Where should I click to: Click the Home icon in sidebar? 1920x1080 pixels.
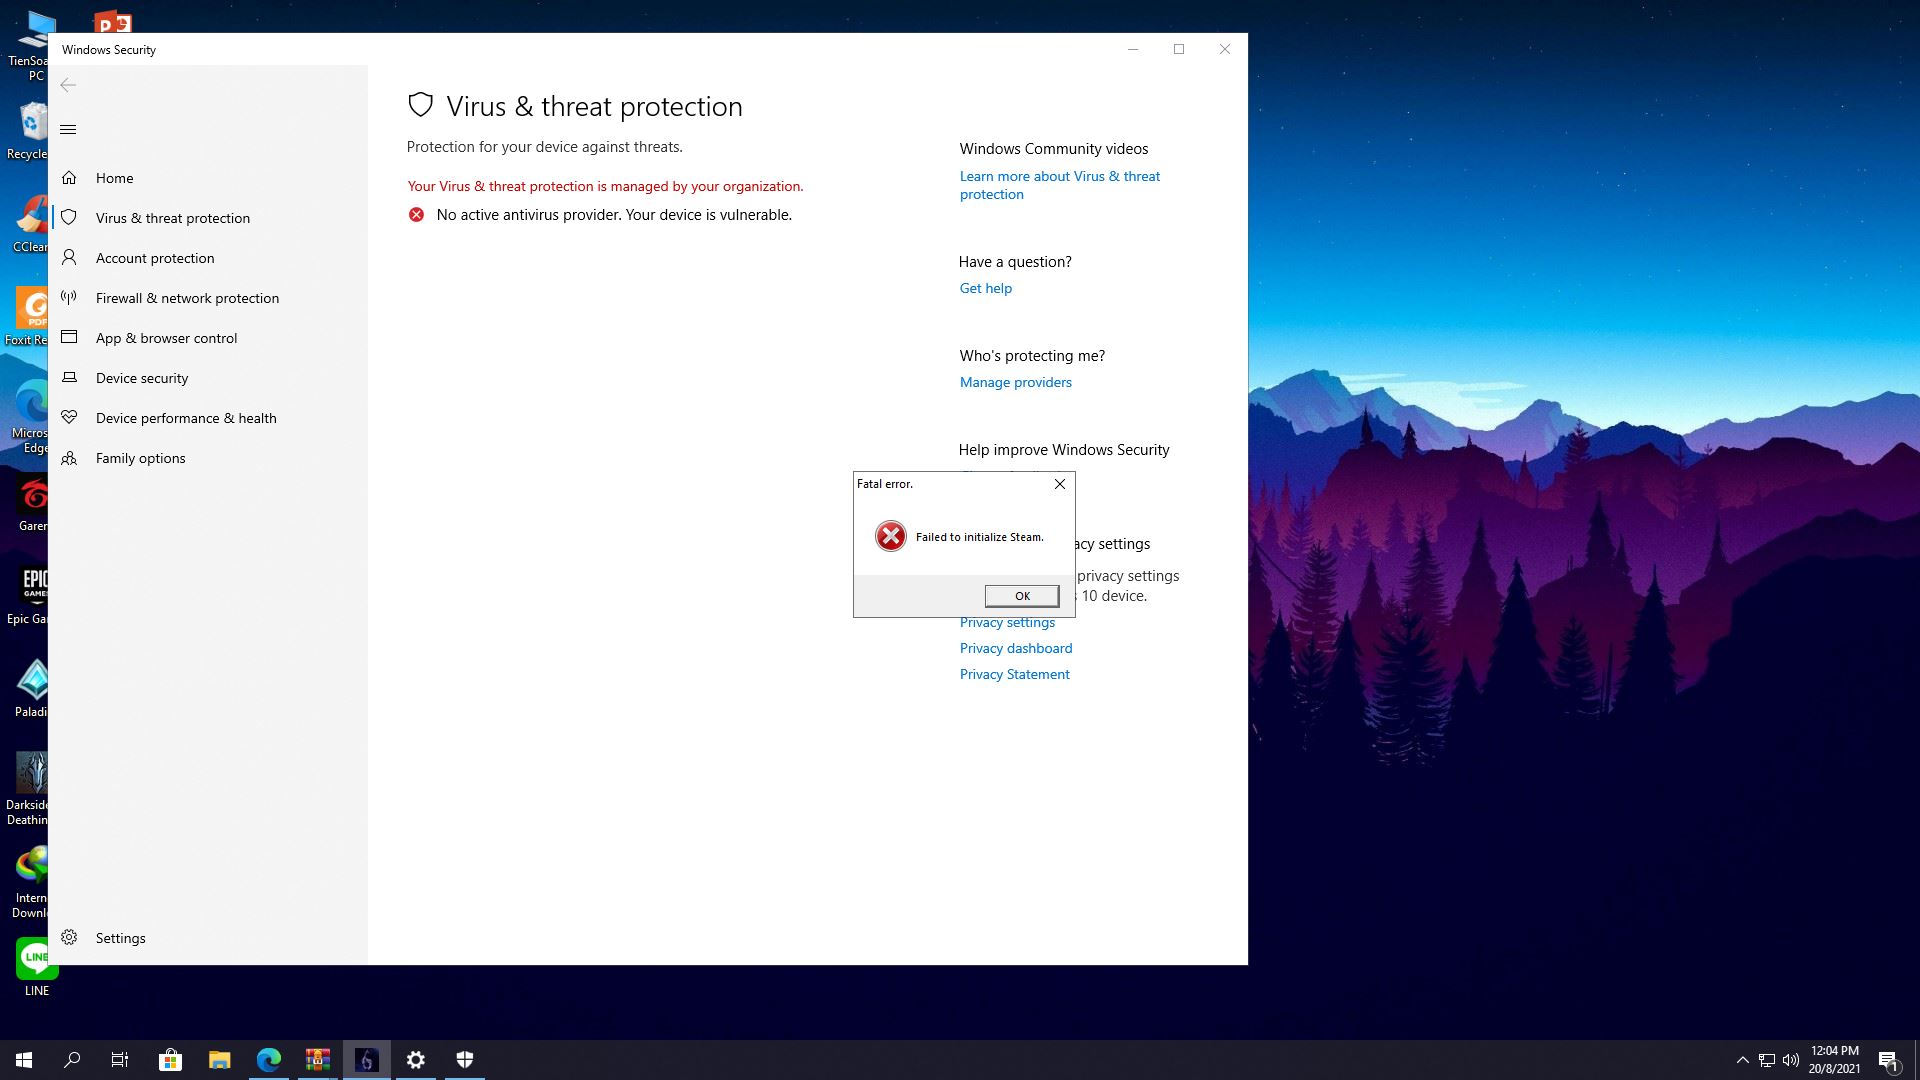click(69, 178)
